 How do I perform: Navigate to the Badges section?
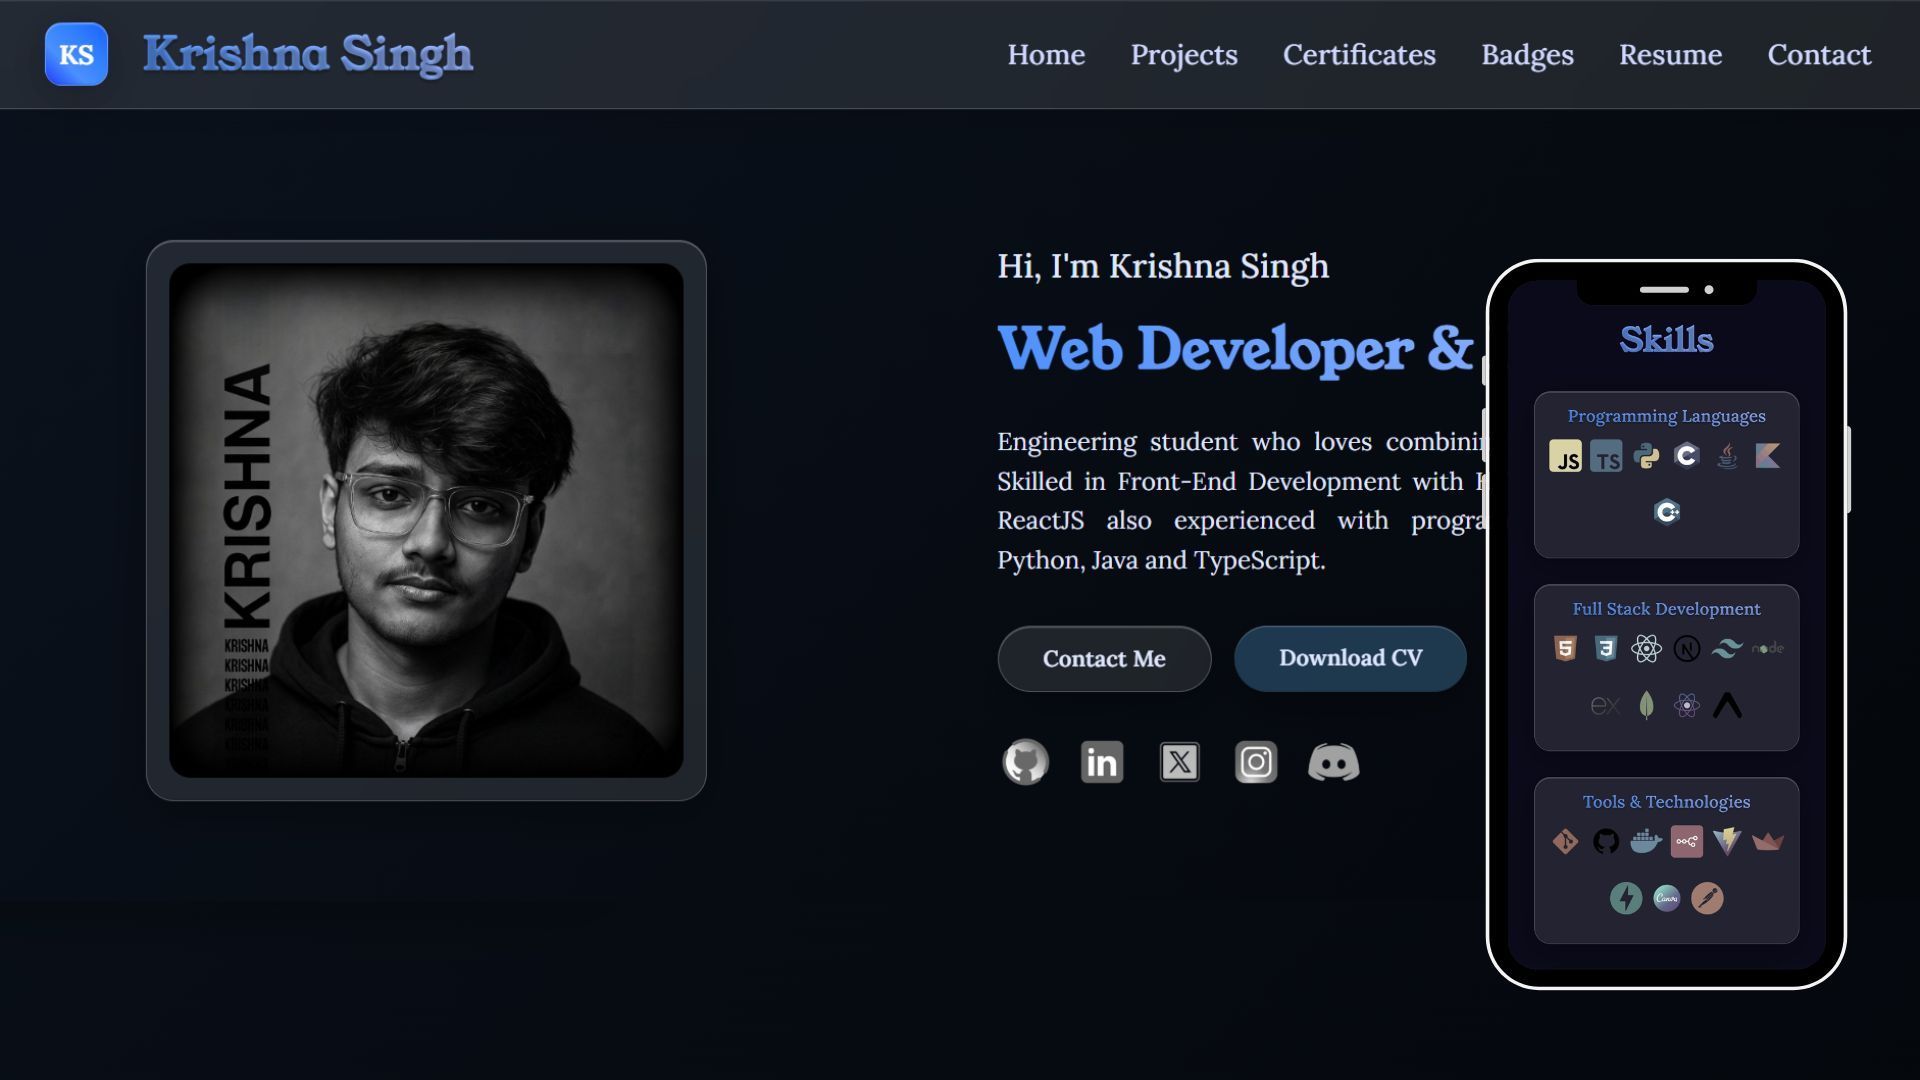(1527, 54)
